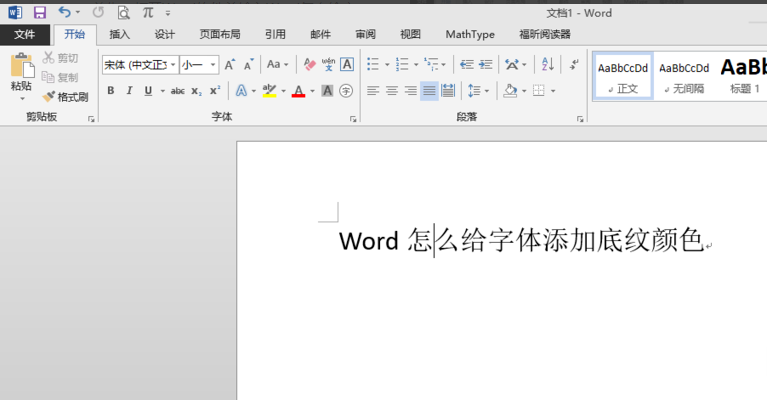Switch to the 插入 tab
The height and width of the screenshot is (400, 767).
tap(119, 34)
